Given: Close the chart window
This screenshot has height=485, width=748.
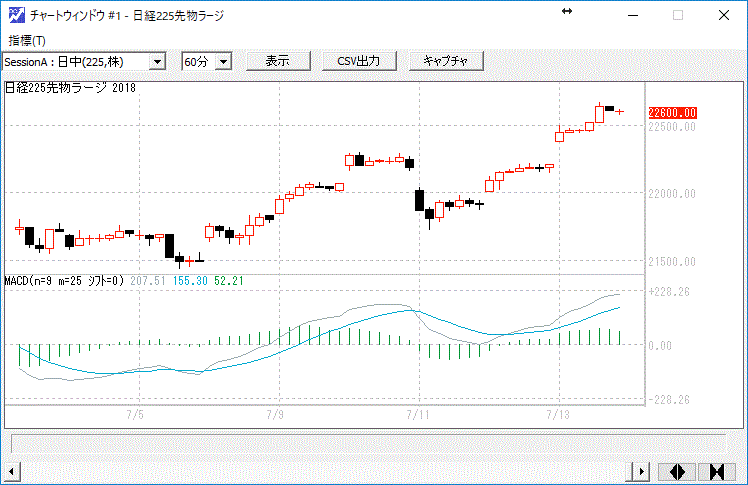Looking at the screenshot, I should [x=724, y=15].
